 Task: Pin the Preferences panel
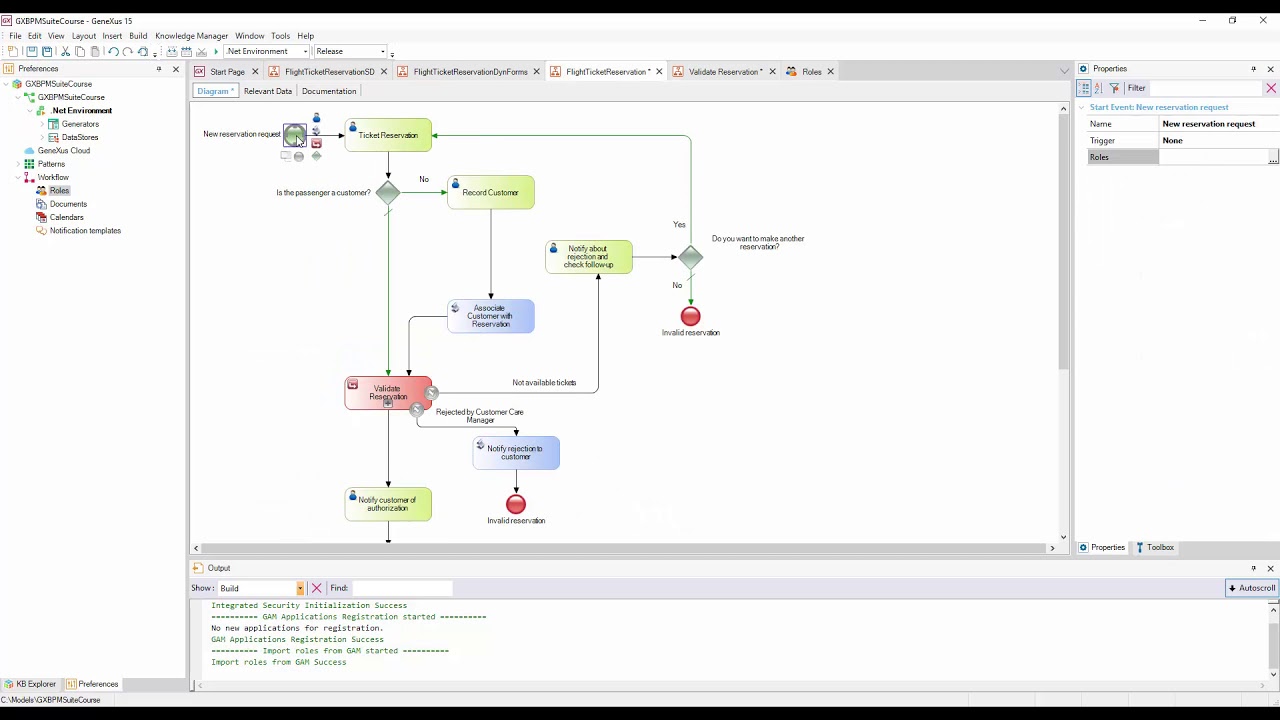click(x=158, y=69)
